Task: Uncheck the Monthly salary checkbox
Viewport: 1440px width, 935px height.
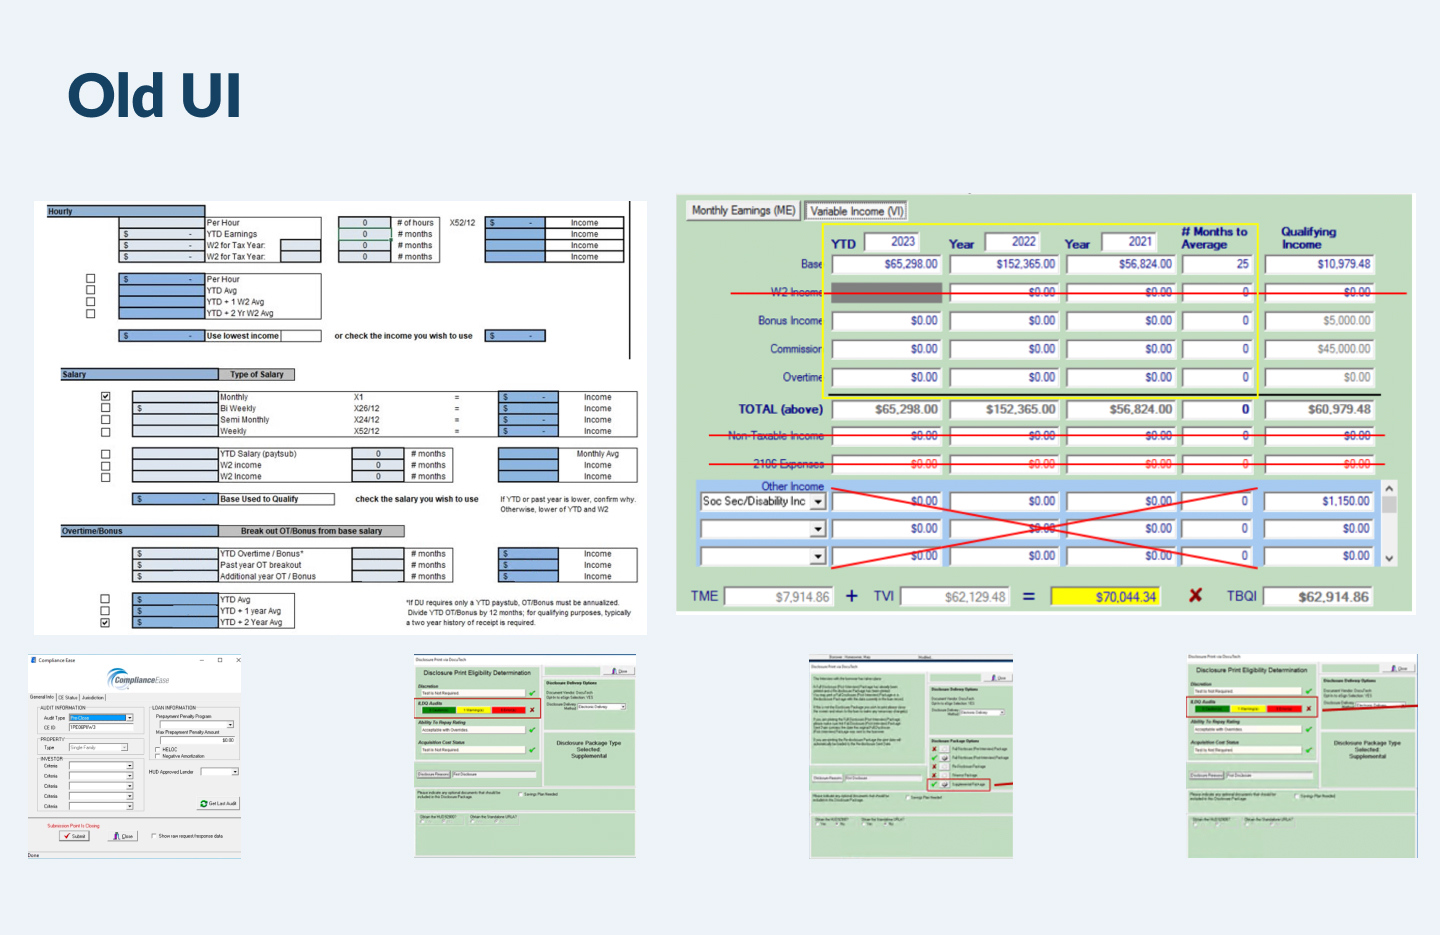Action: coord(105,397)
